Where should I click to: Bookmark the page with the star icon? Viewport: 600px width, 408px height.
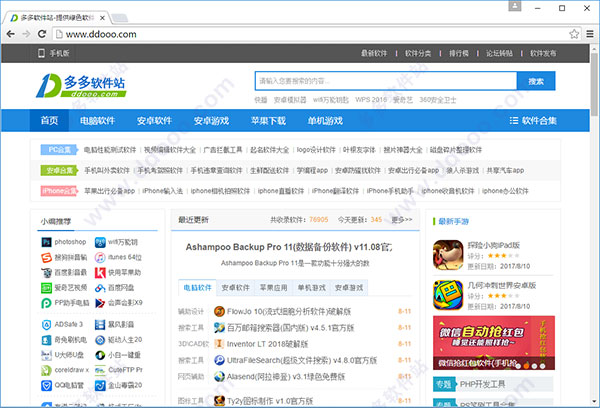coord(574,34)
